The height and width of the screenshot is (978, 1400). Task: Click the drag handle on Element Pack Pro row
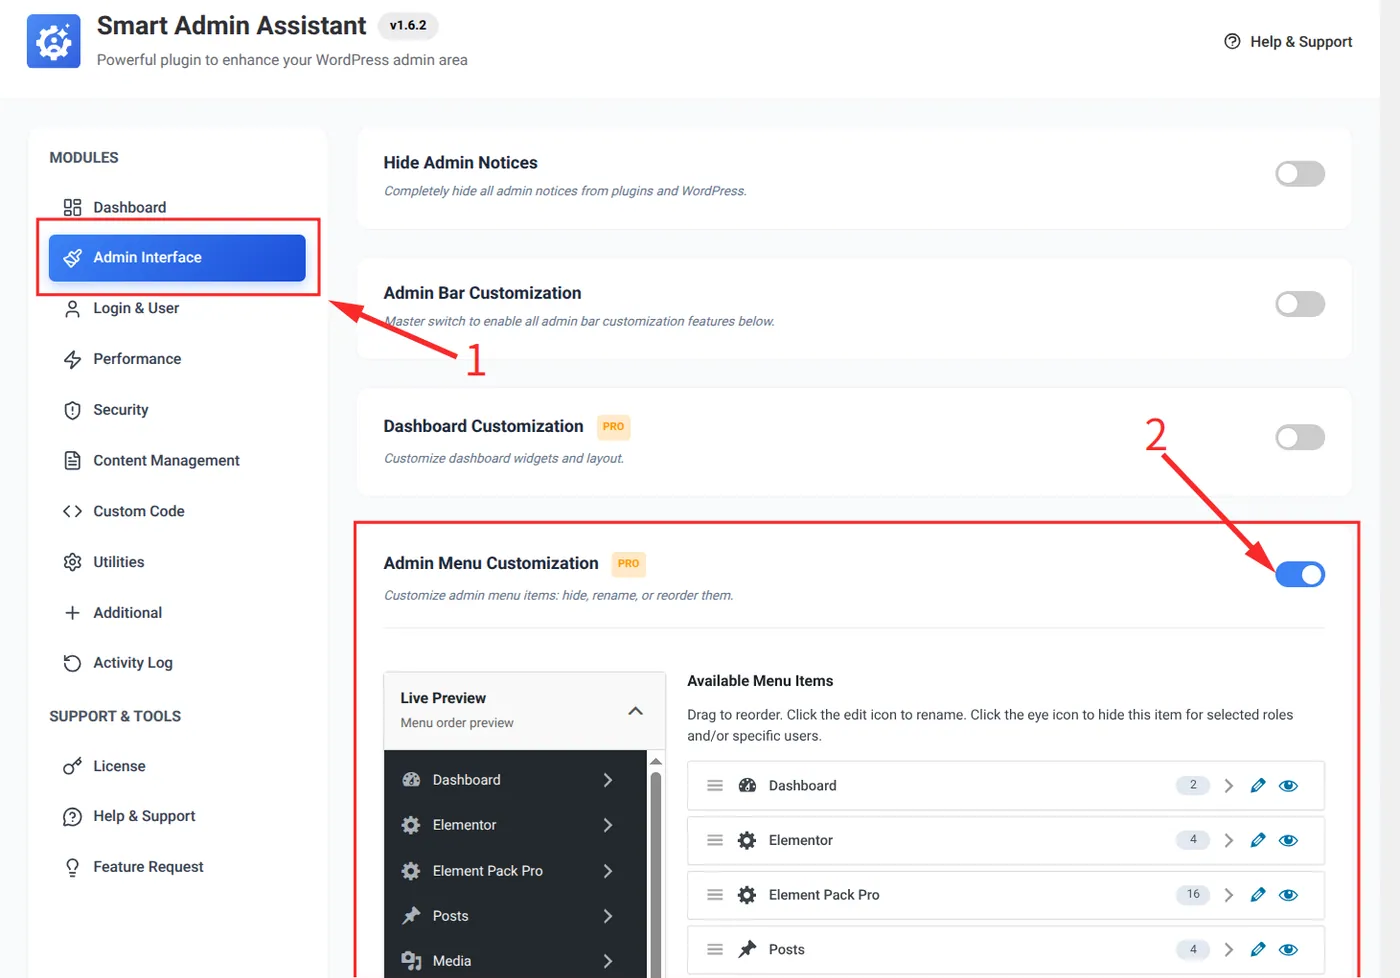point(715,895)
